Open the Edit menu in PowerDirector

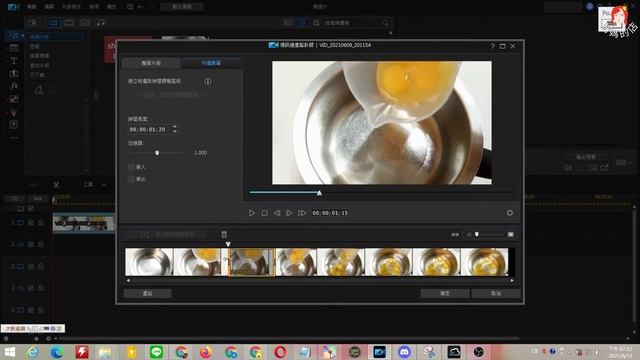[49, 7]
